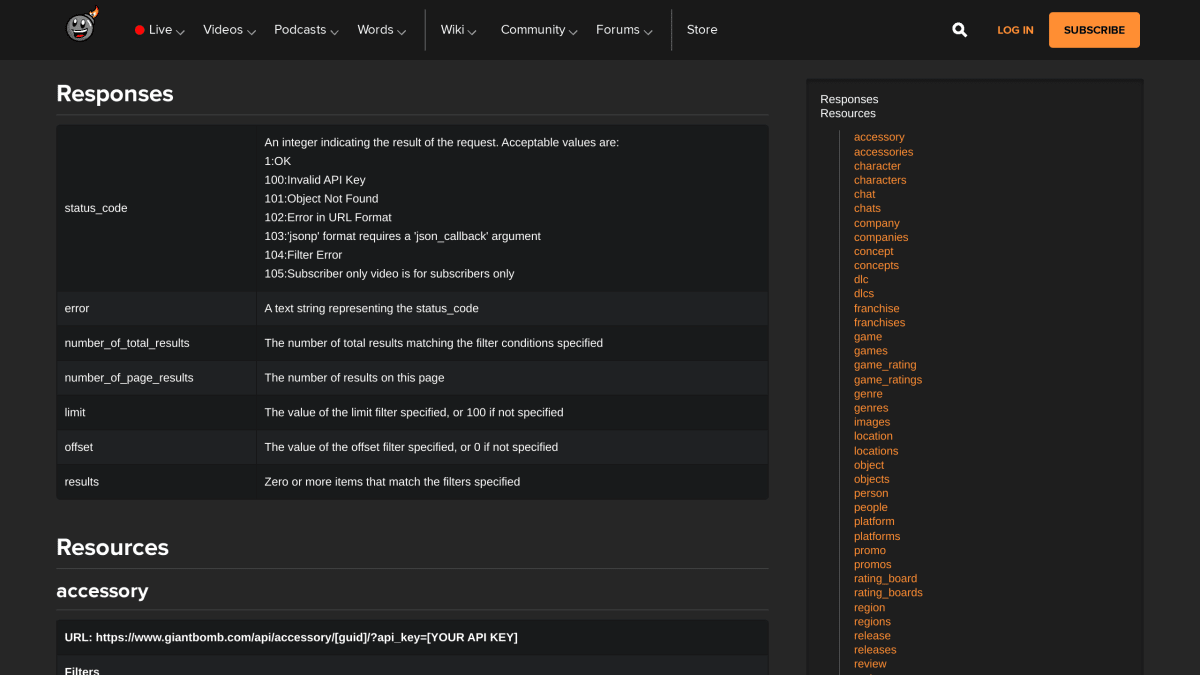Image resolution: width=1200 pixels, height=675 pixels.
Task: Click the orange SUBSCRIBE button
Action: (1094, 30)
